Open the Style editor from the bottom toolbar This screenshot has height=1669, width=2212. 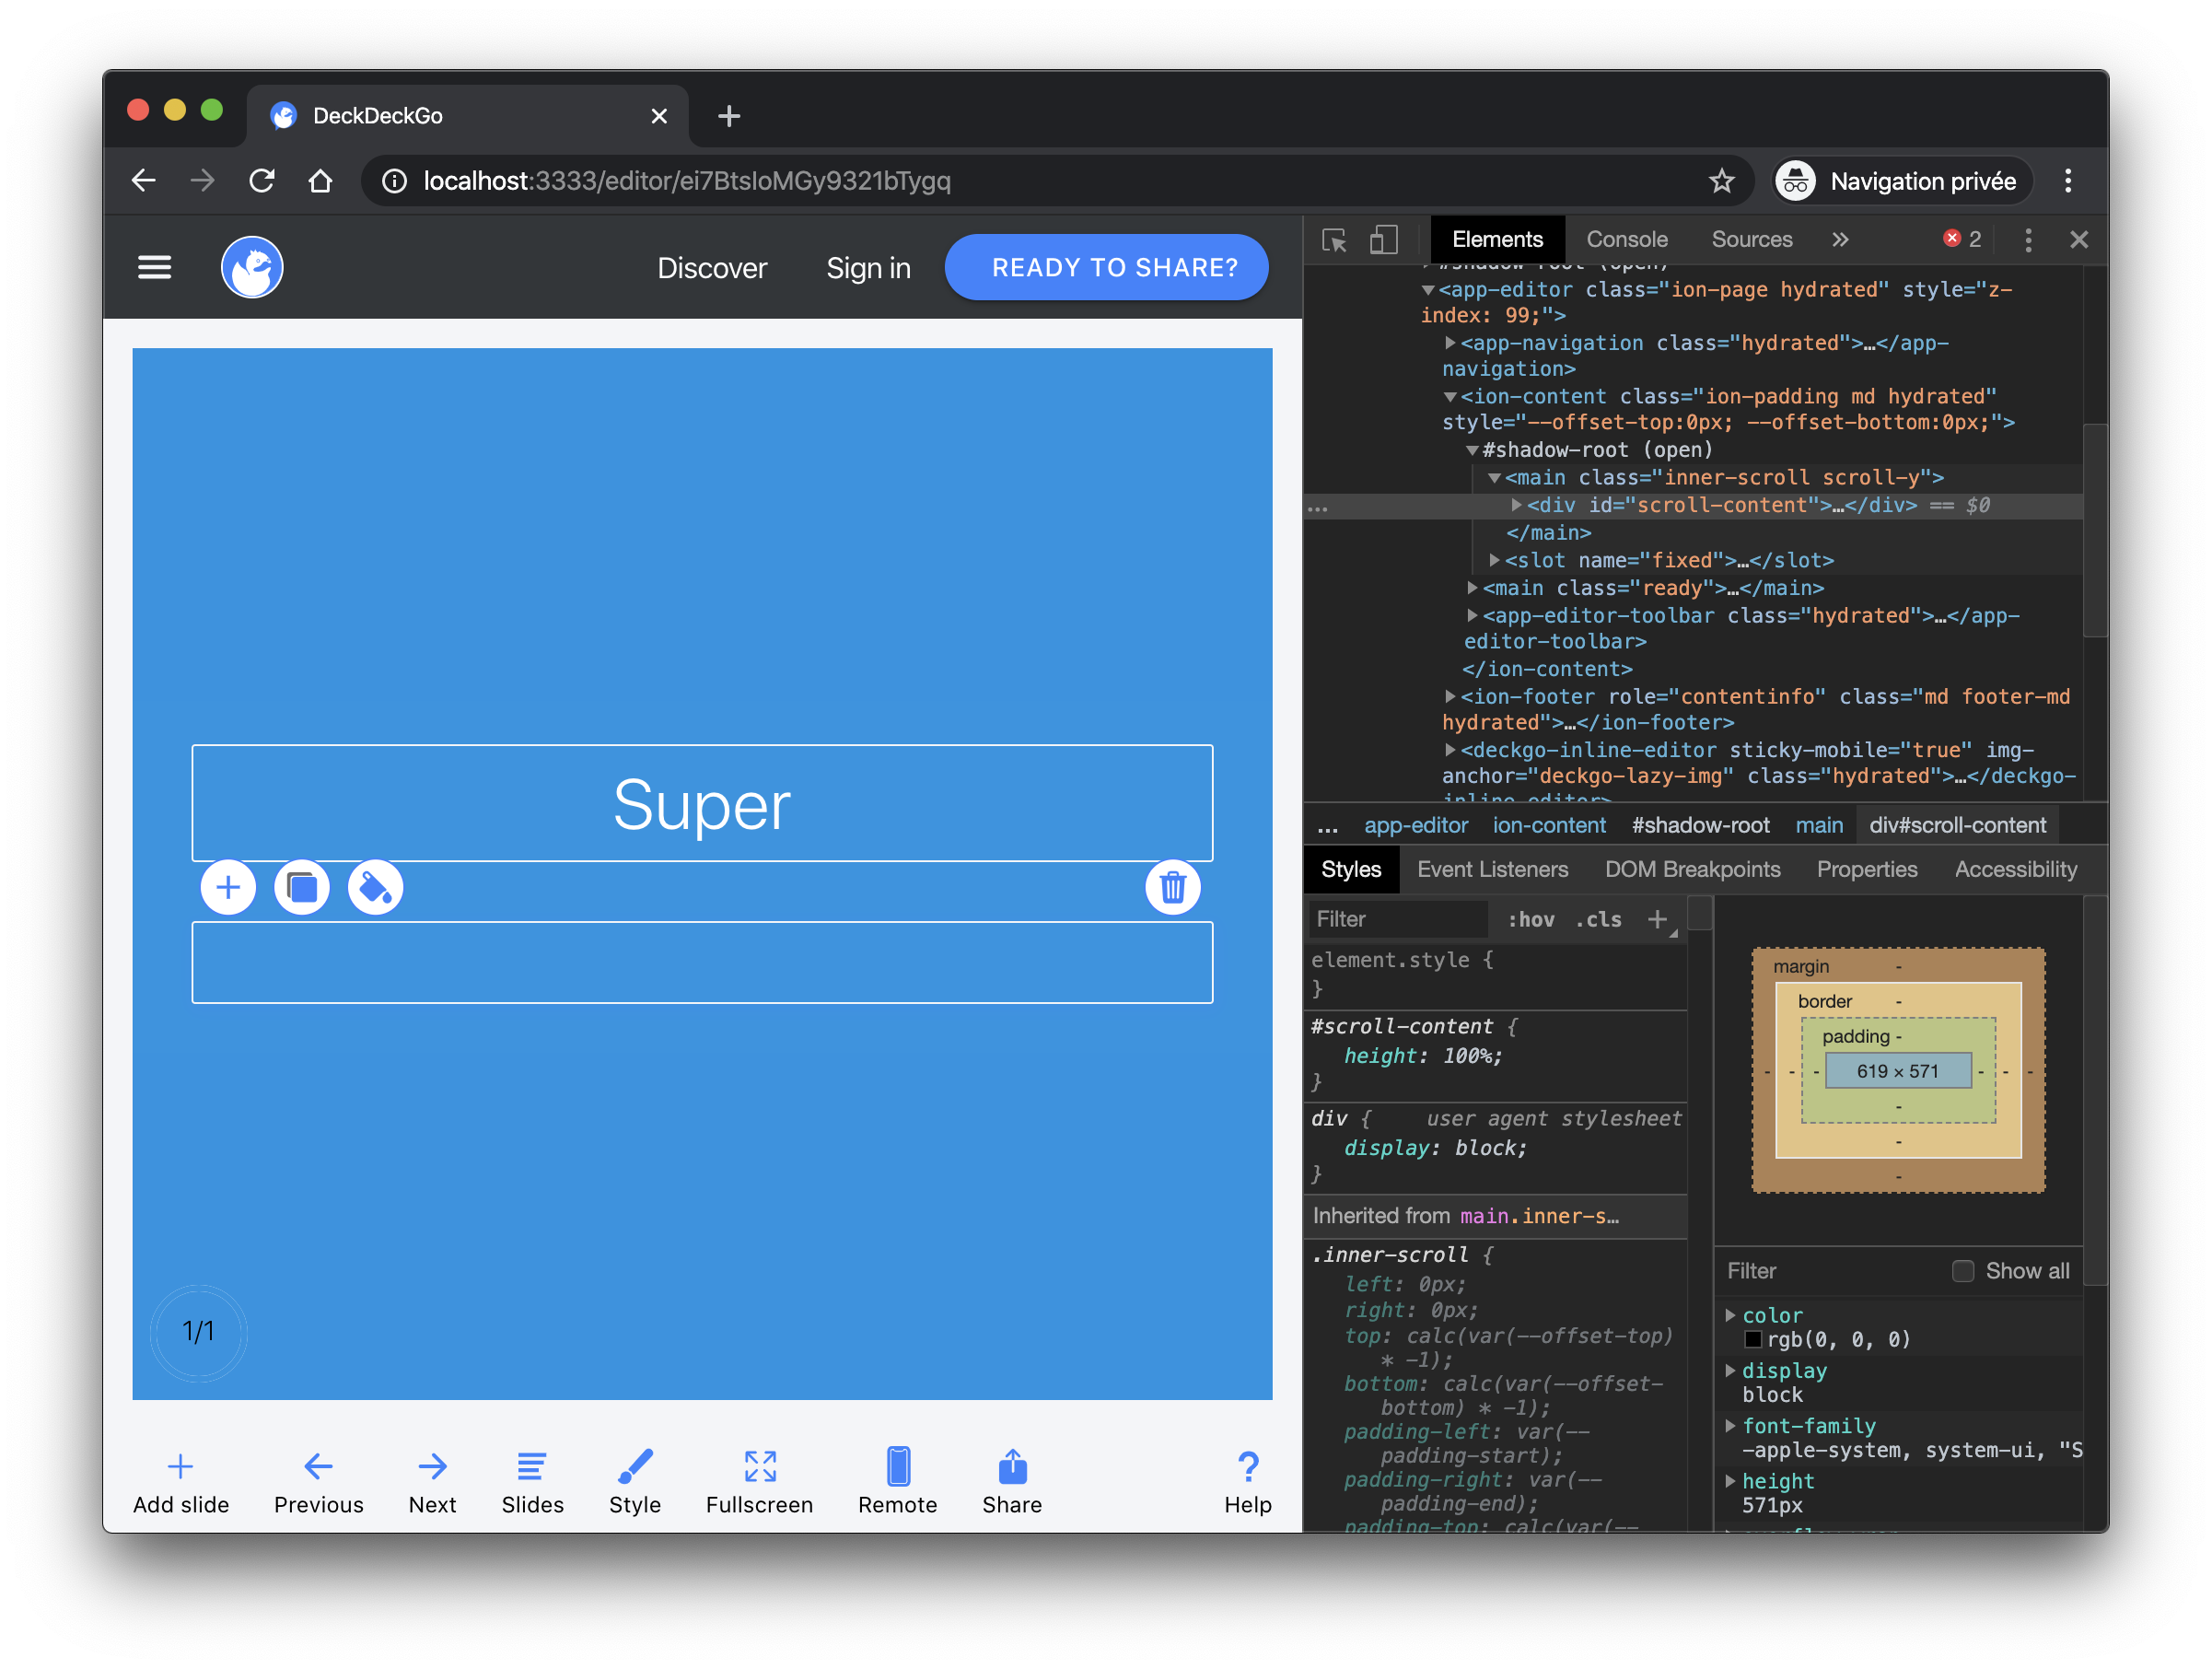pos(634,1483)
